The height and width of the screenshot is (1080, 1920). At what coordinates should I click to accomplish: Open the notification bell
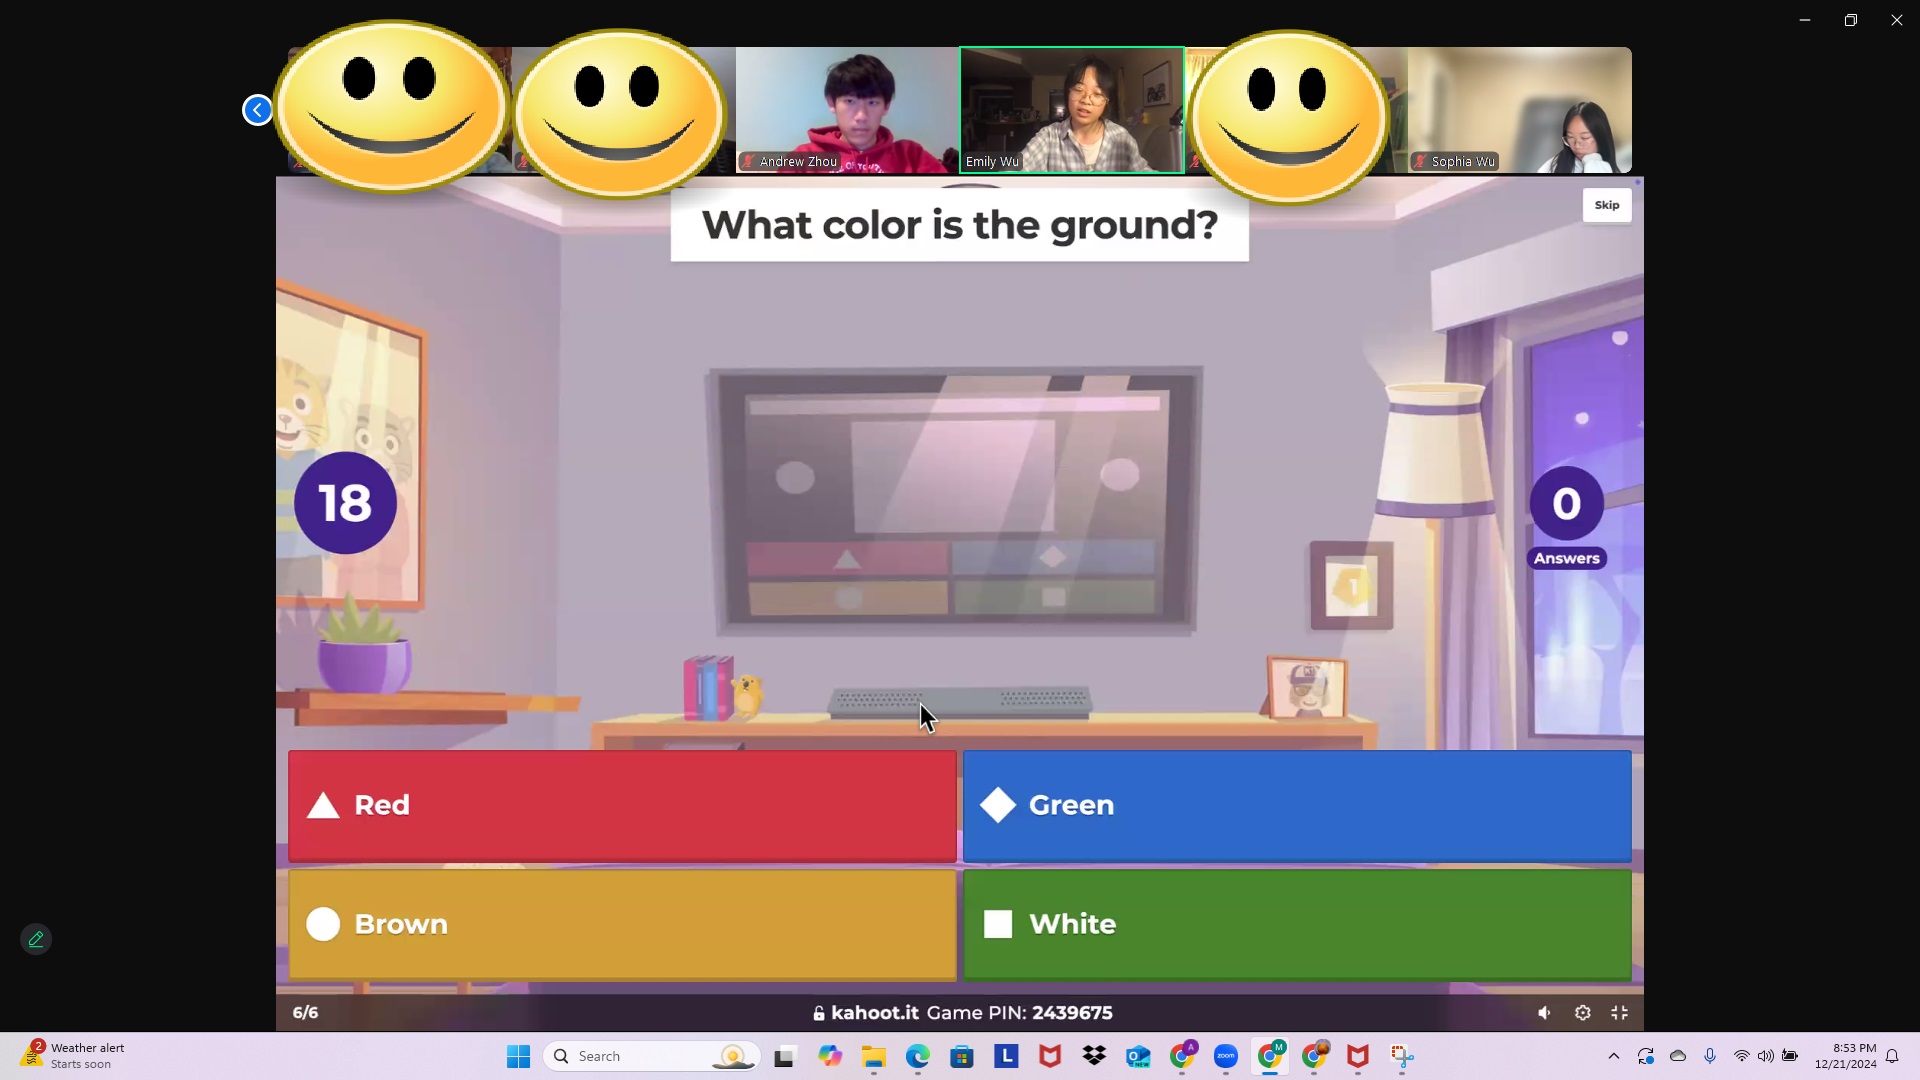click(1892, 1056)
